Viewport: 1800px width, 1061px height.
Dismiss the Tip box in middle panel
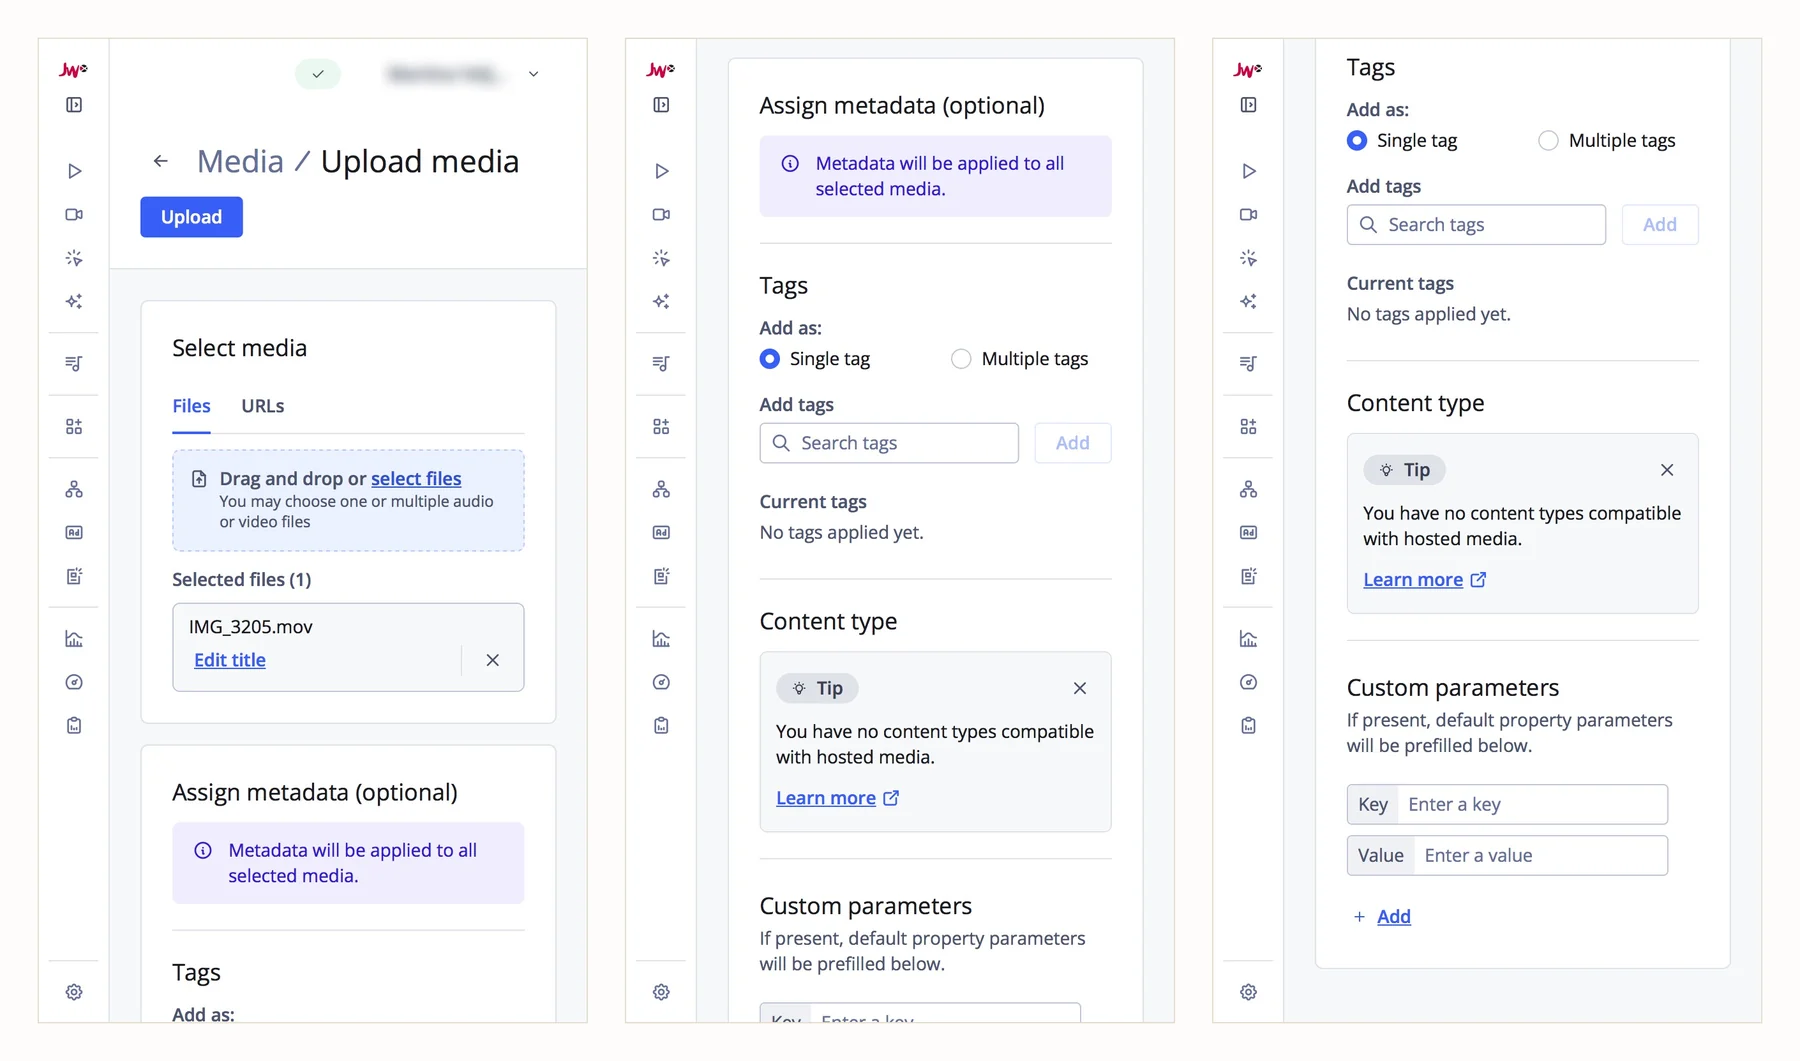(1080, 688)
